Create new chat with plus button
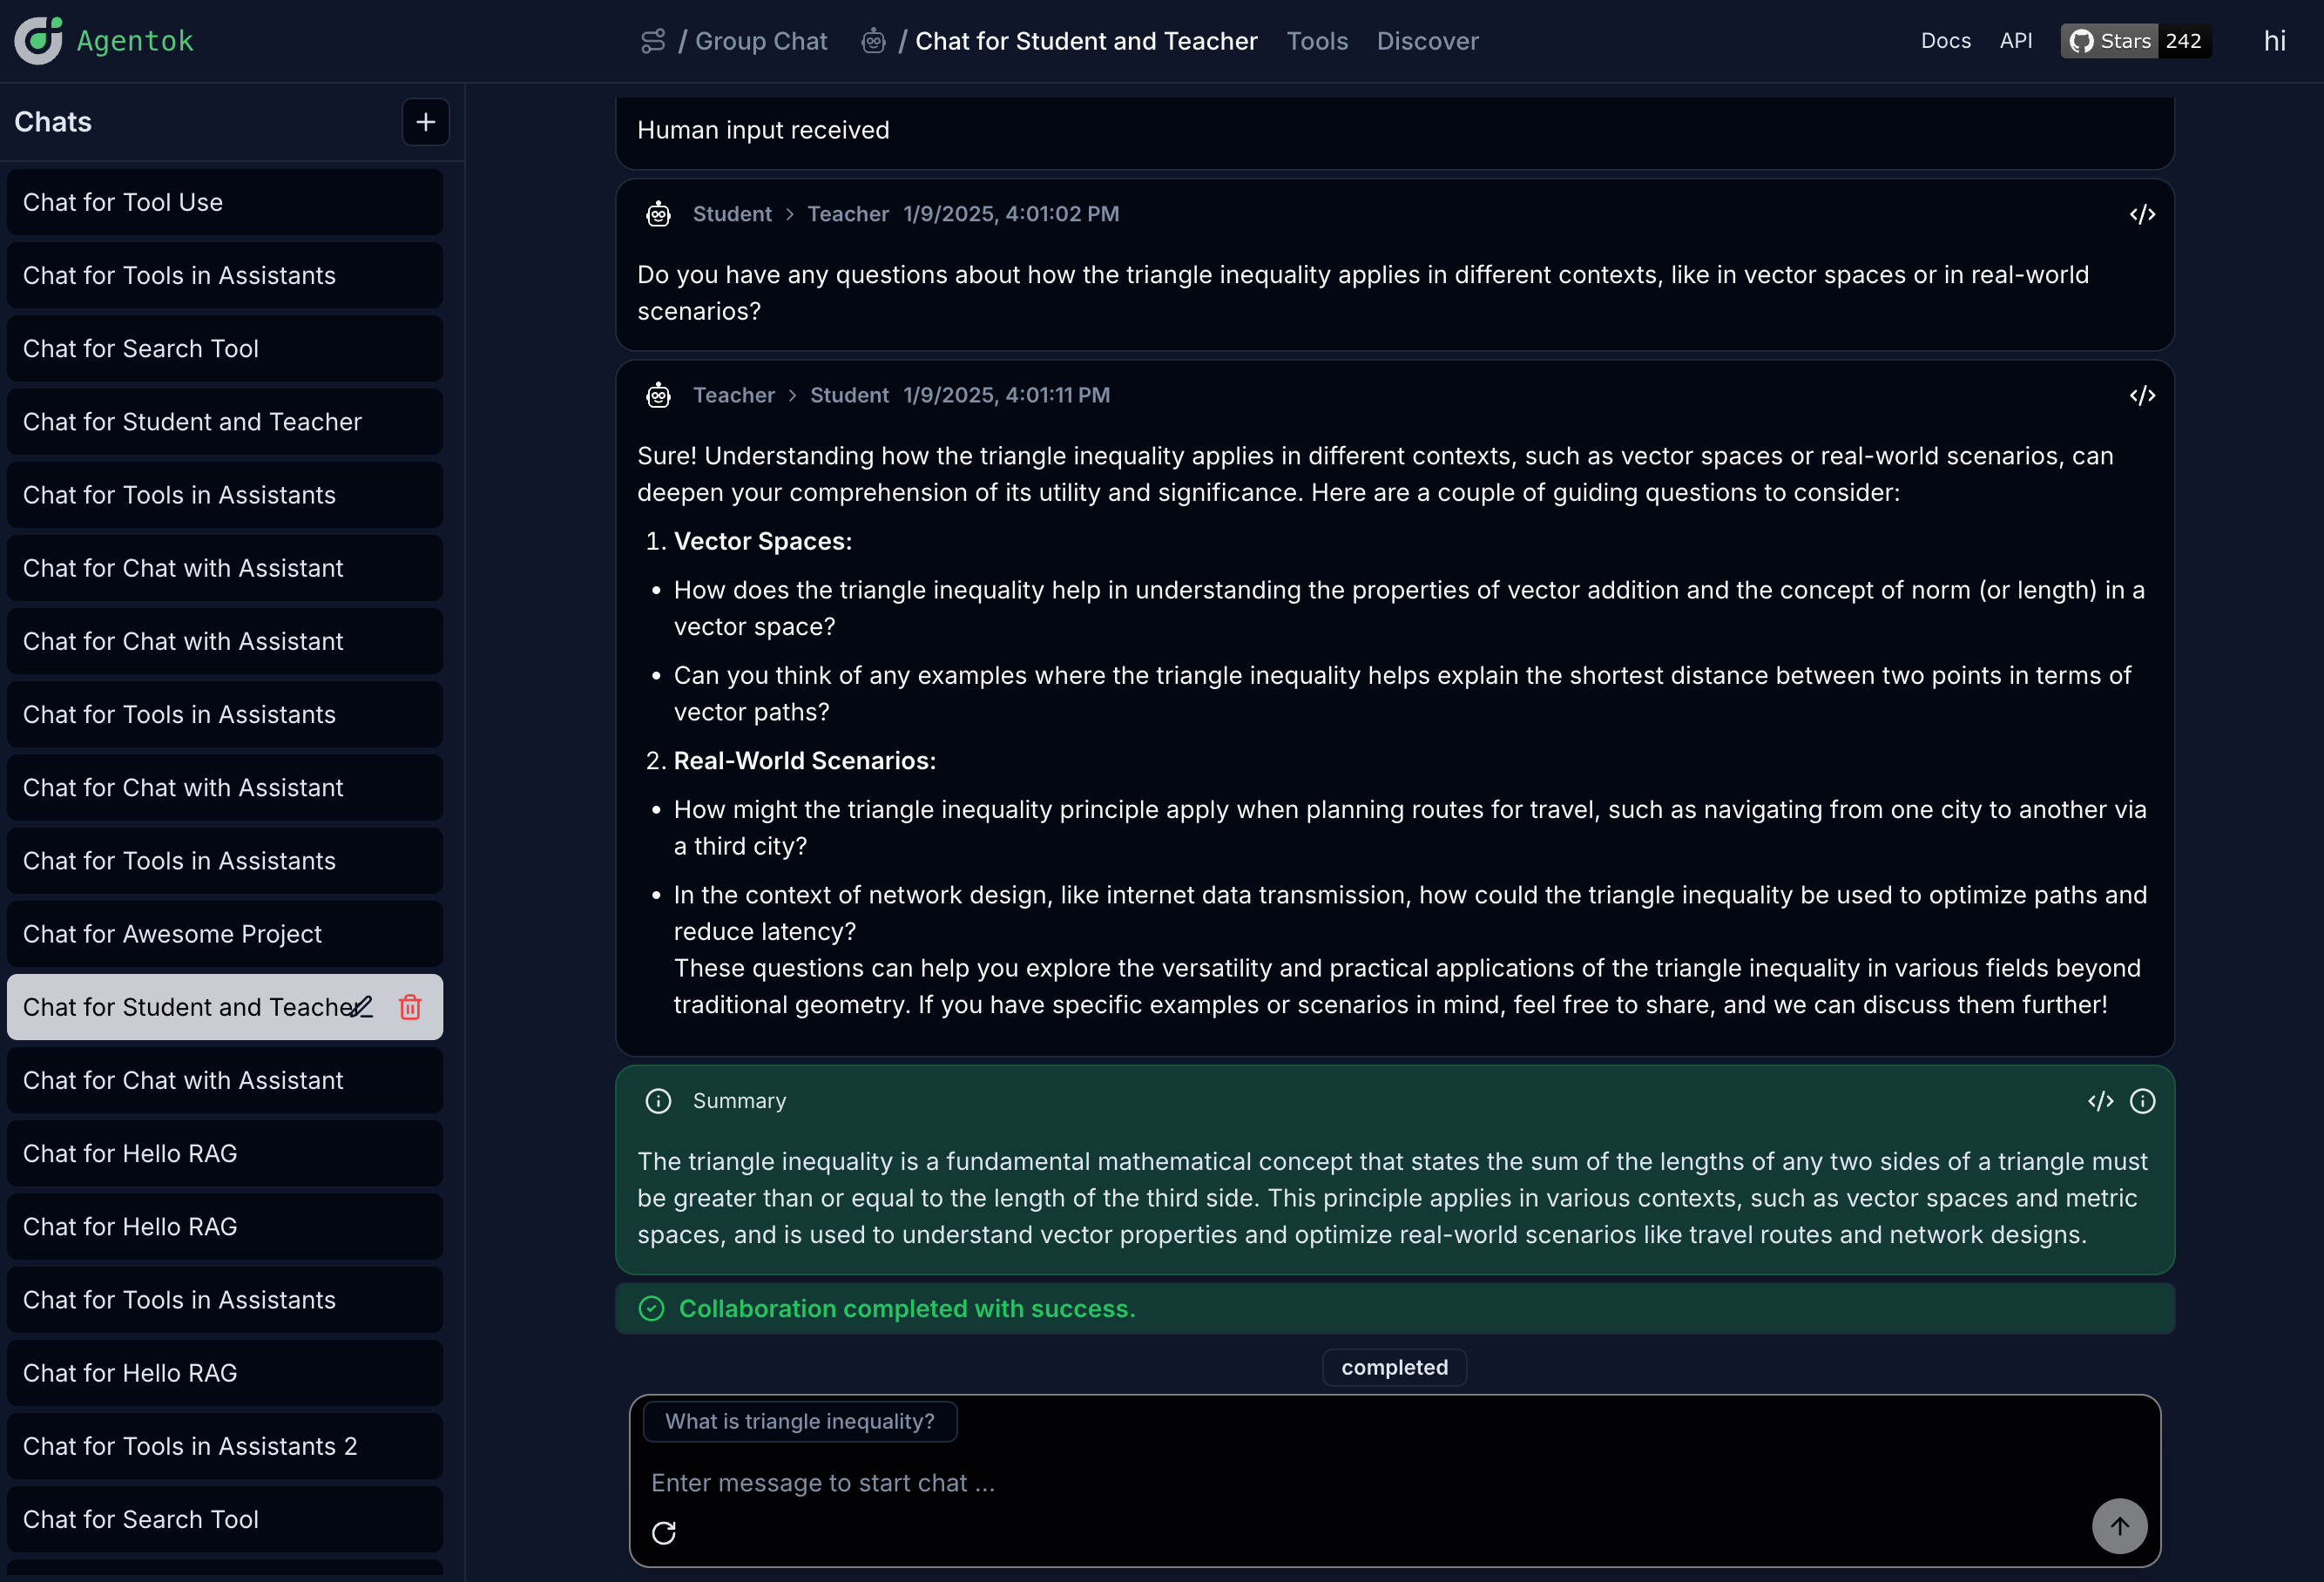The width and height of the screenshot is (2324, 1582). click(x=425, y=122)
